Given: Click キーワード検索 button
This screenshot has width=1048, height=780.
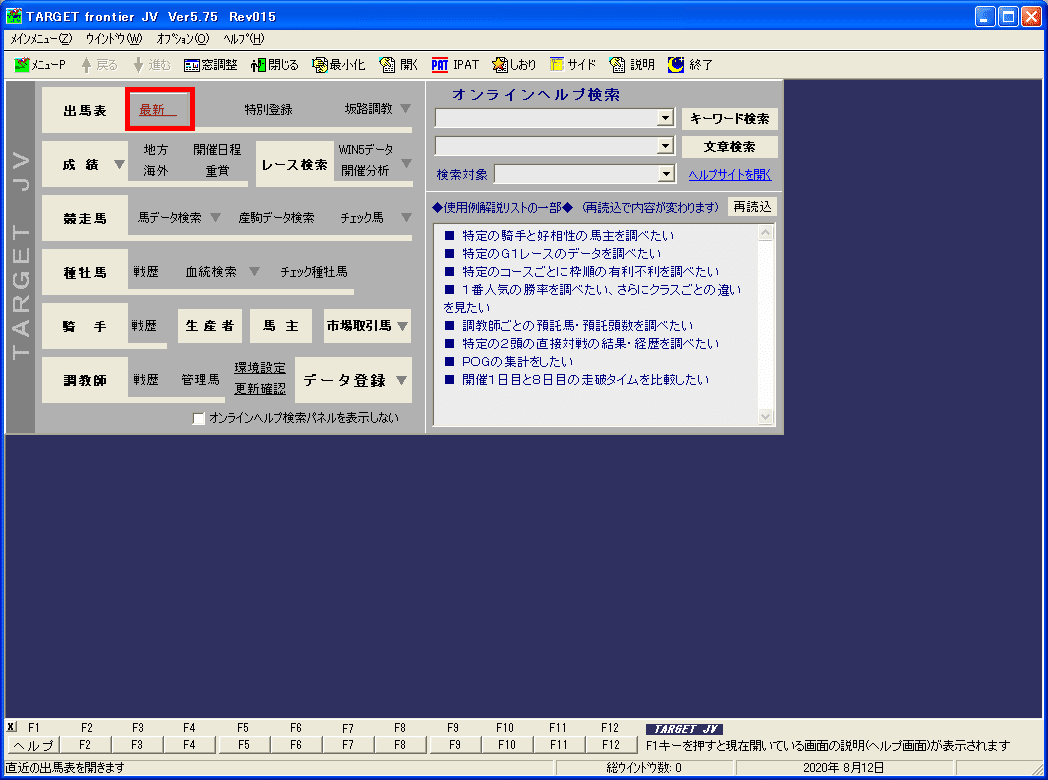Looking at the screenshot, I should pos(729,119).
